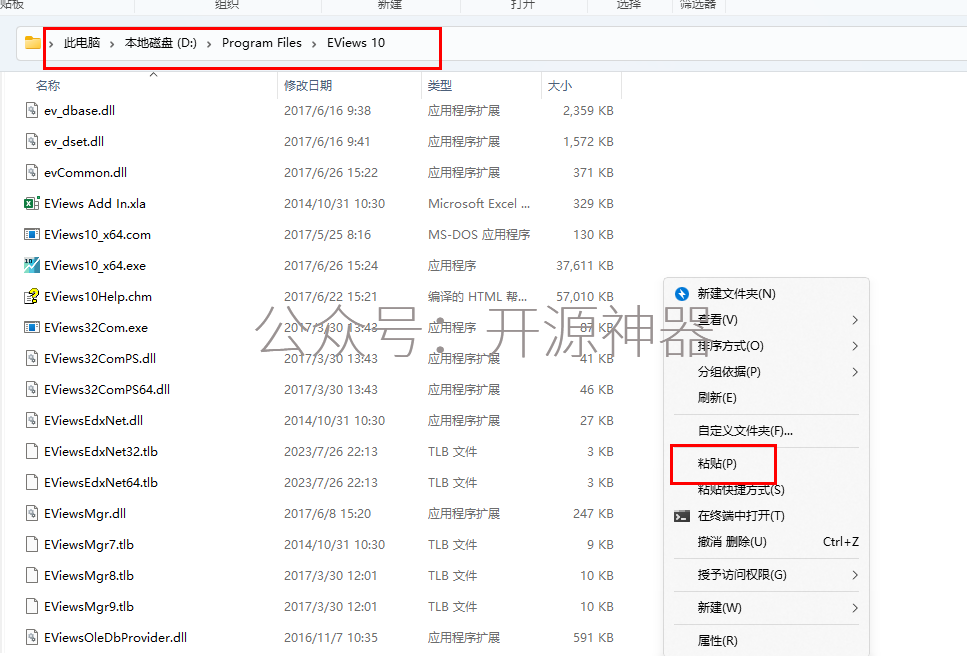Click the EViews32ComPS.dll file icon
This screenshot has height=656, width=967.
[32, 358]
